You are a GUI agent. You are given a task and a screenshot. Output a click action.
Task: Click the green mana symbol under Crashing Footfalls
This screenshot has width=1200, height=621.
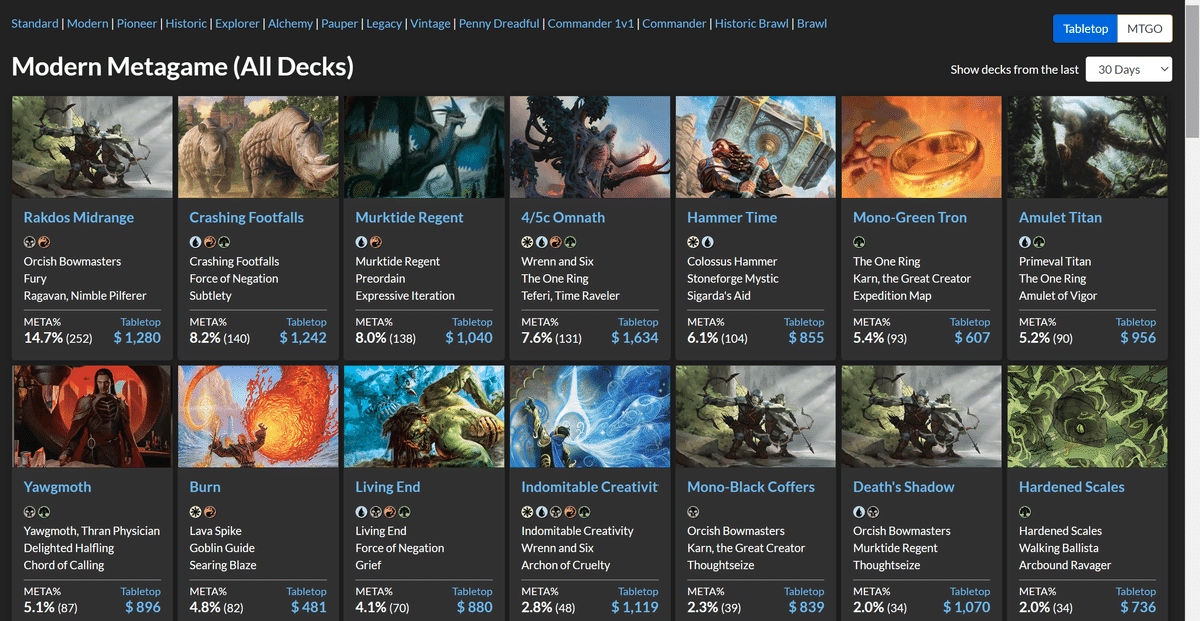click(x=222, y=242)
